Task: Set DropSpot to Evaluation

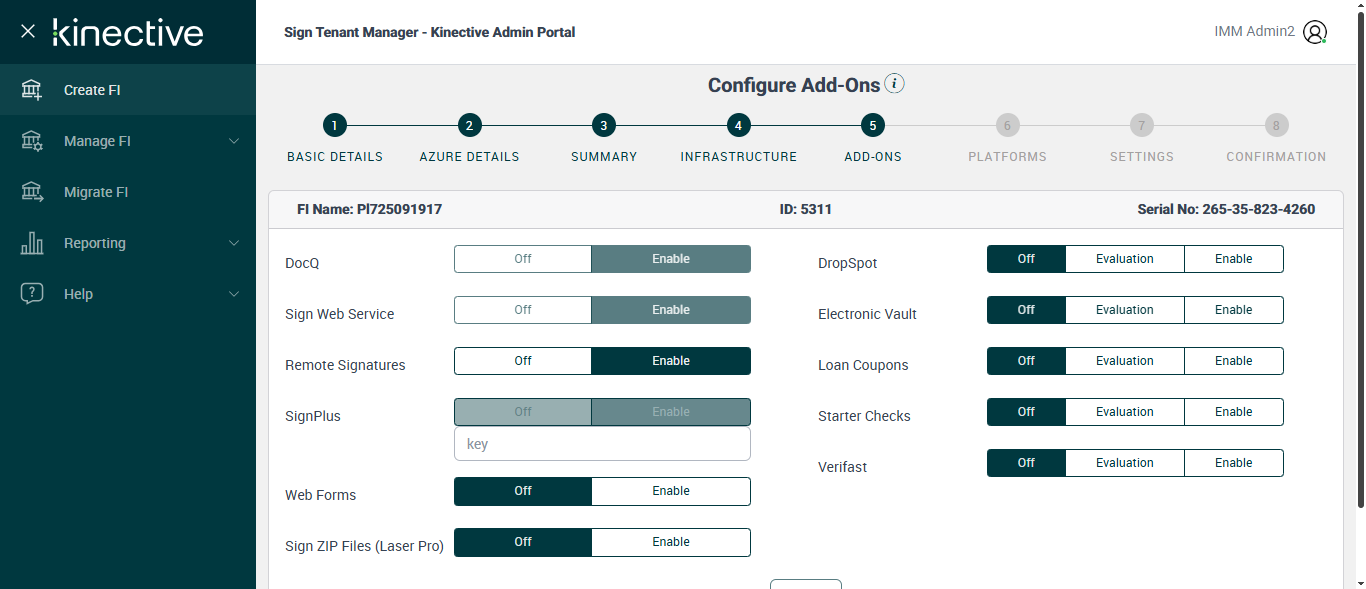Action: 1125,259
